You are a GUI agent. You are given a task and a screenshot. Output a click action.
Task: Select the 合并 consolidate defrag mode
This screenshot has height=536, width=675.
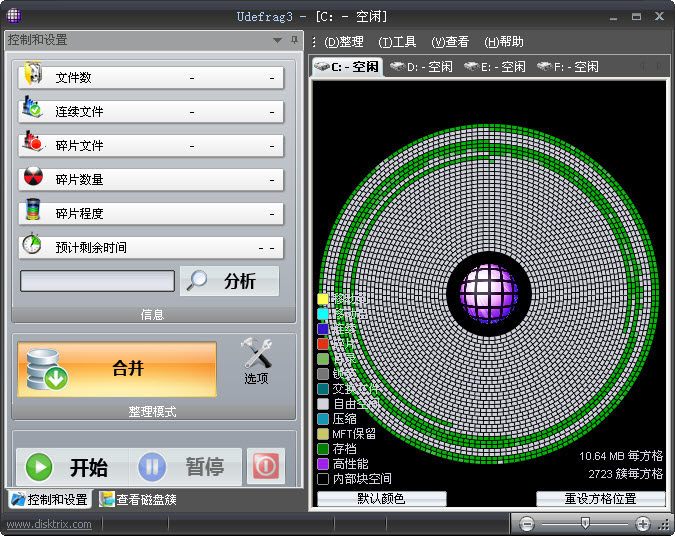click(117, 368)
